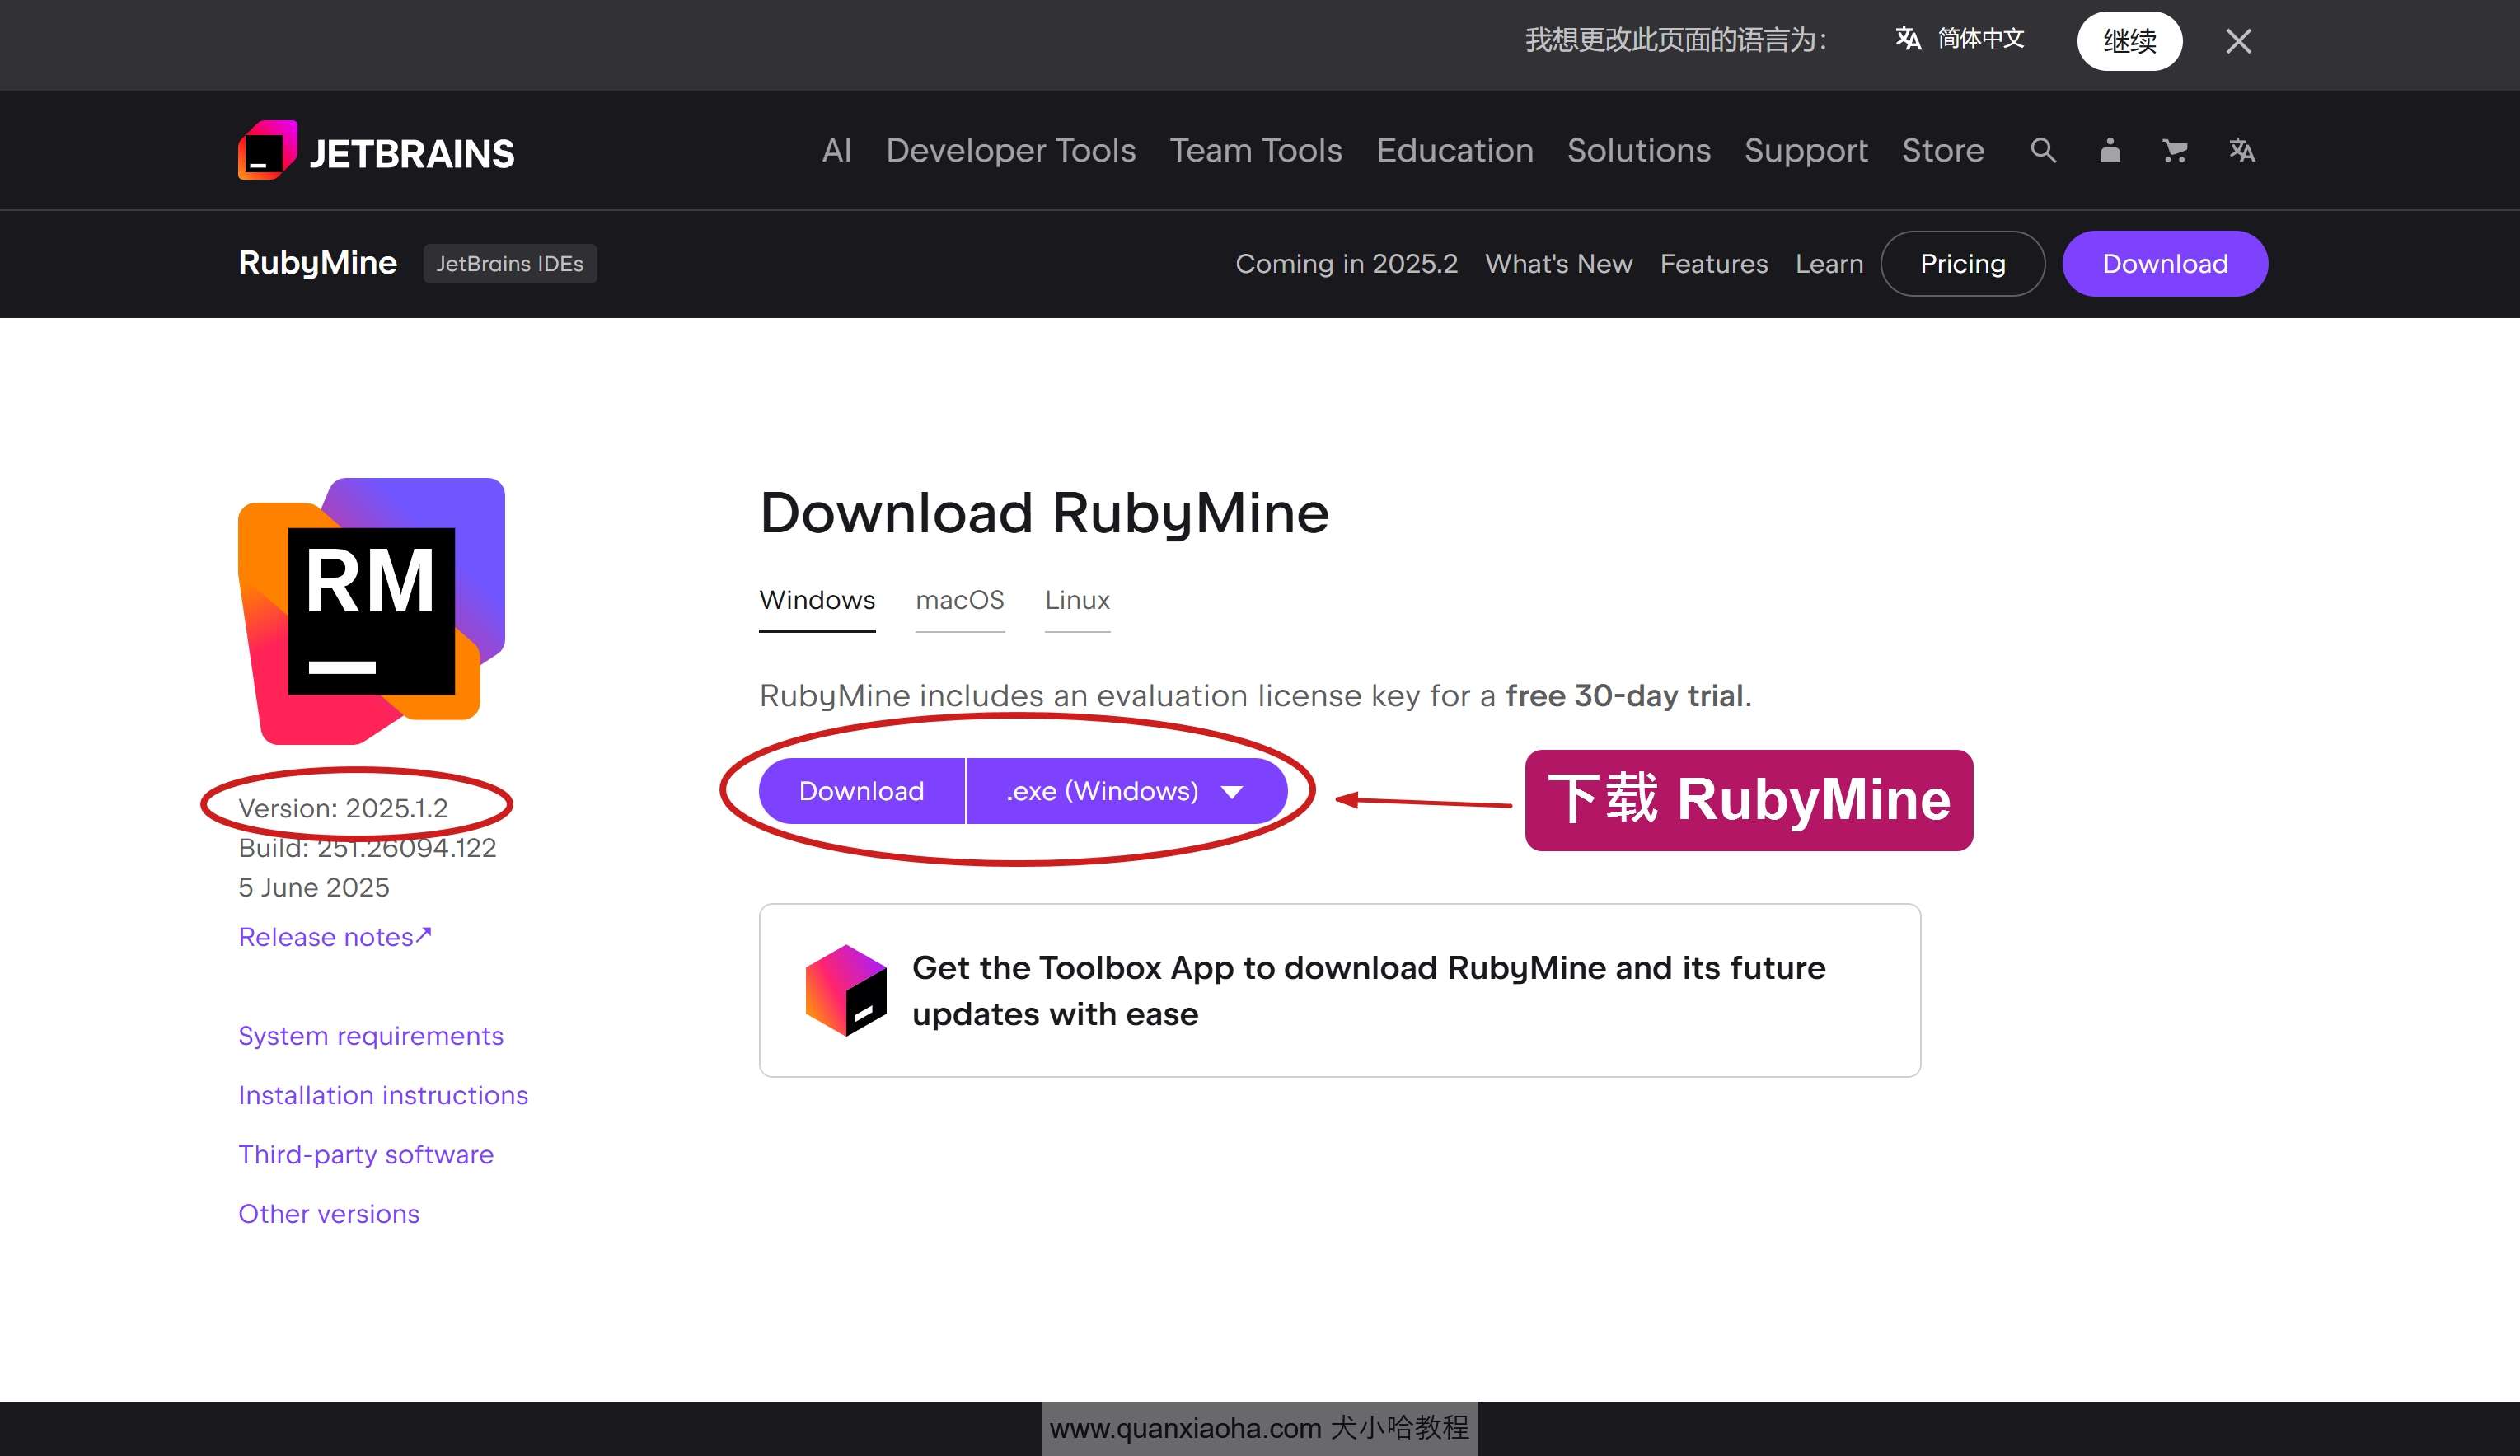Click the Get the Toolbox App card

(1339, 990)
